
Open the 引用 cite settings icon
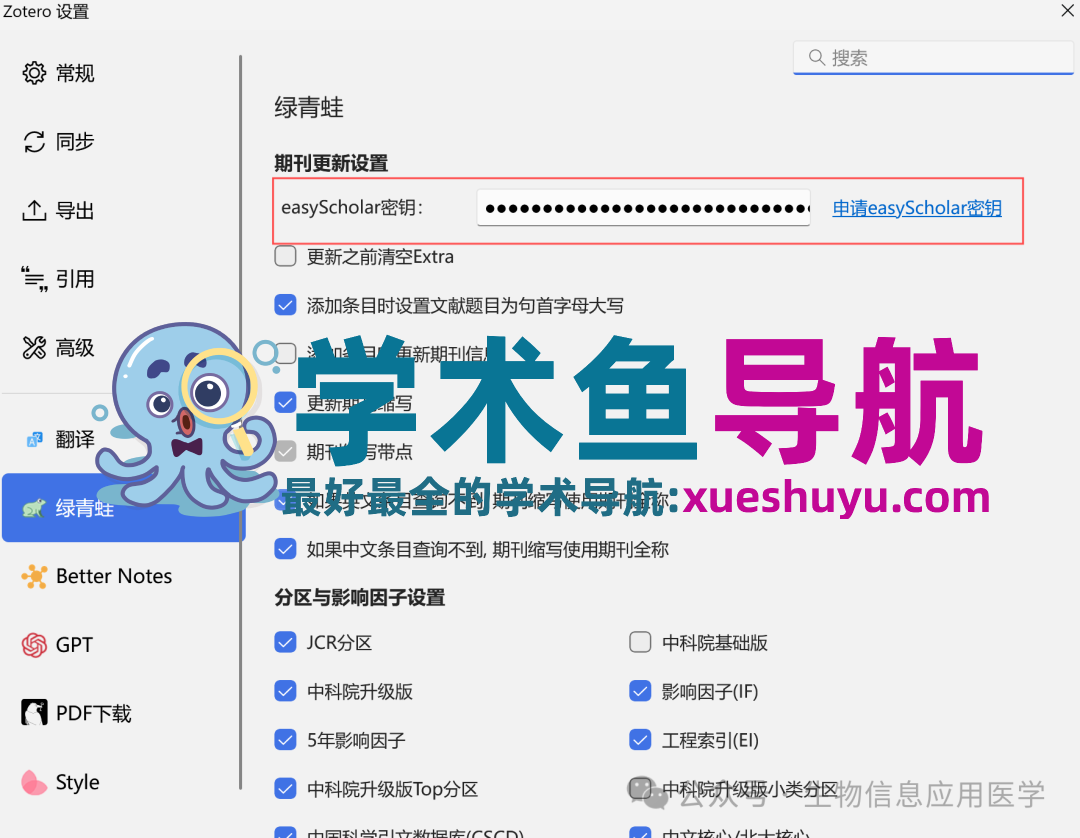pos(34,279)
